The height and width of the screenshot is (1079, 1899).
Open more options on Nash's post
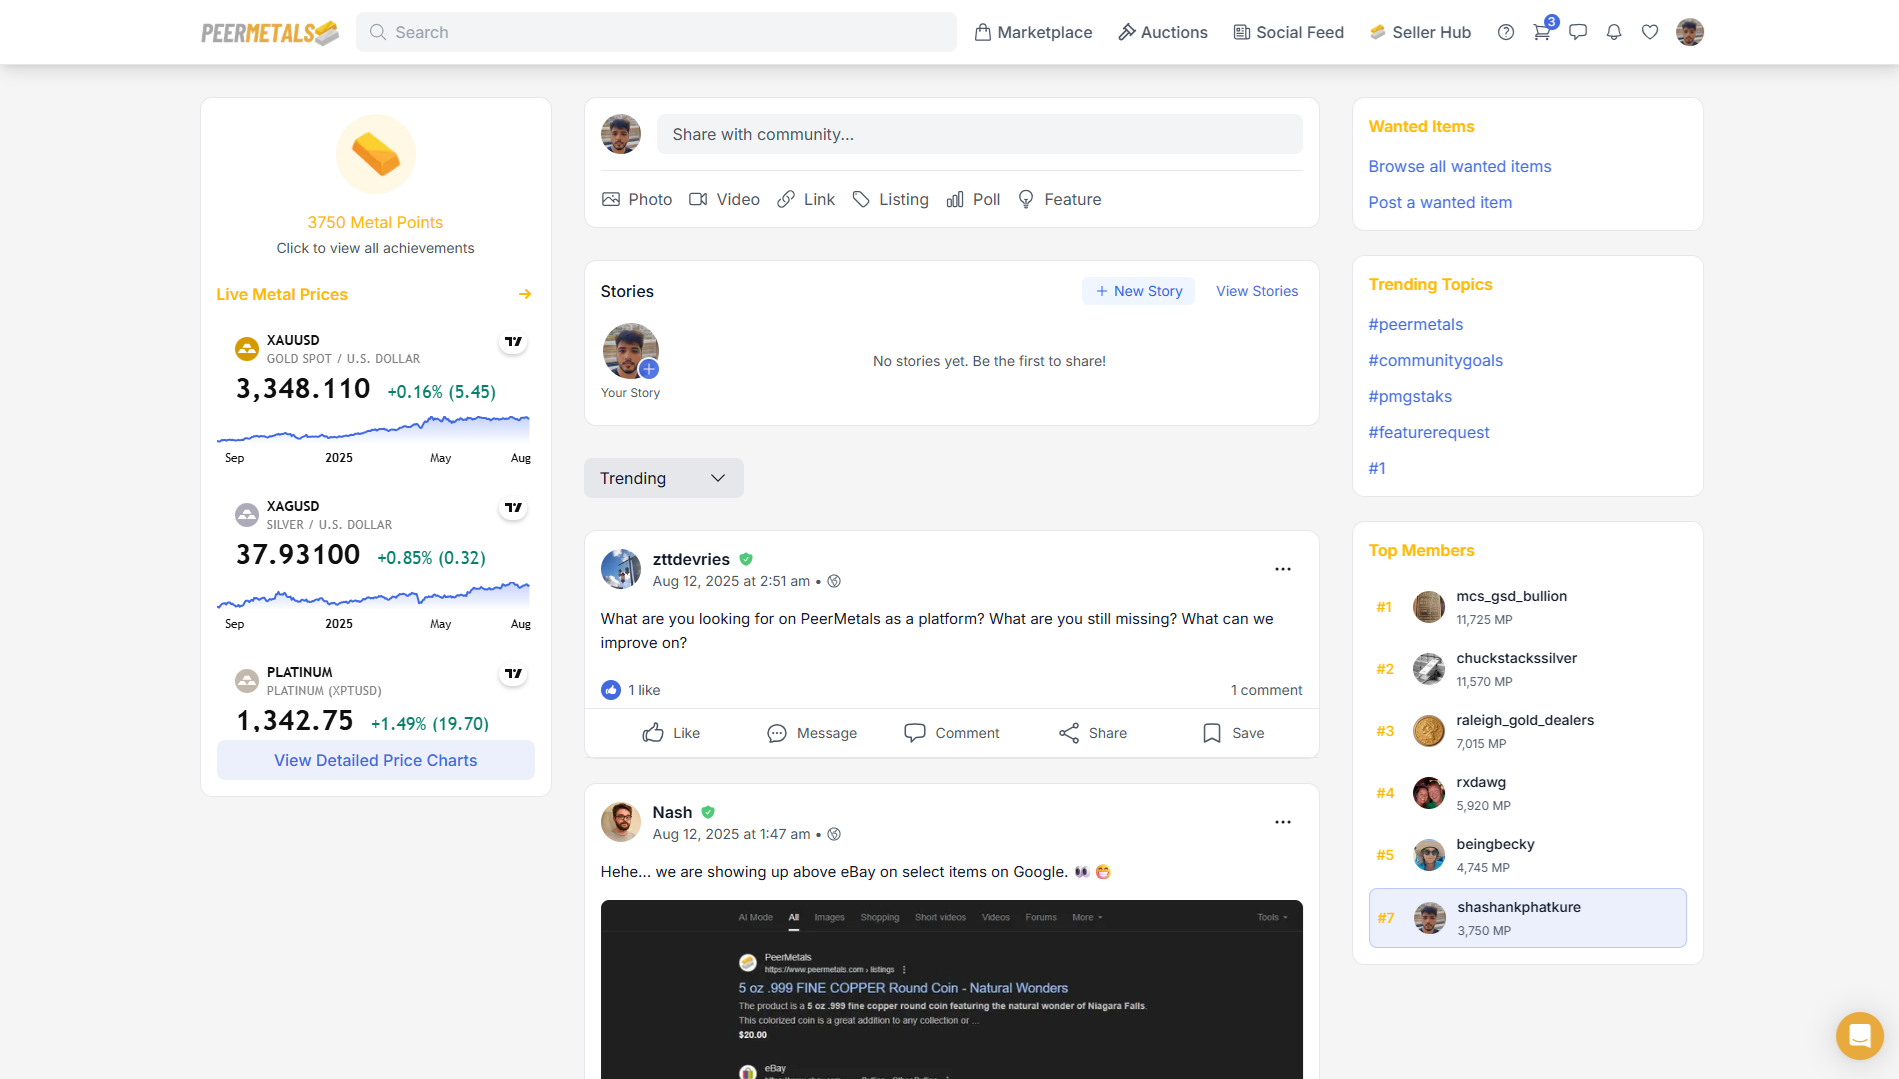(1283, 822)
